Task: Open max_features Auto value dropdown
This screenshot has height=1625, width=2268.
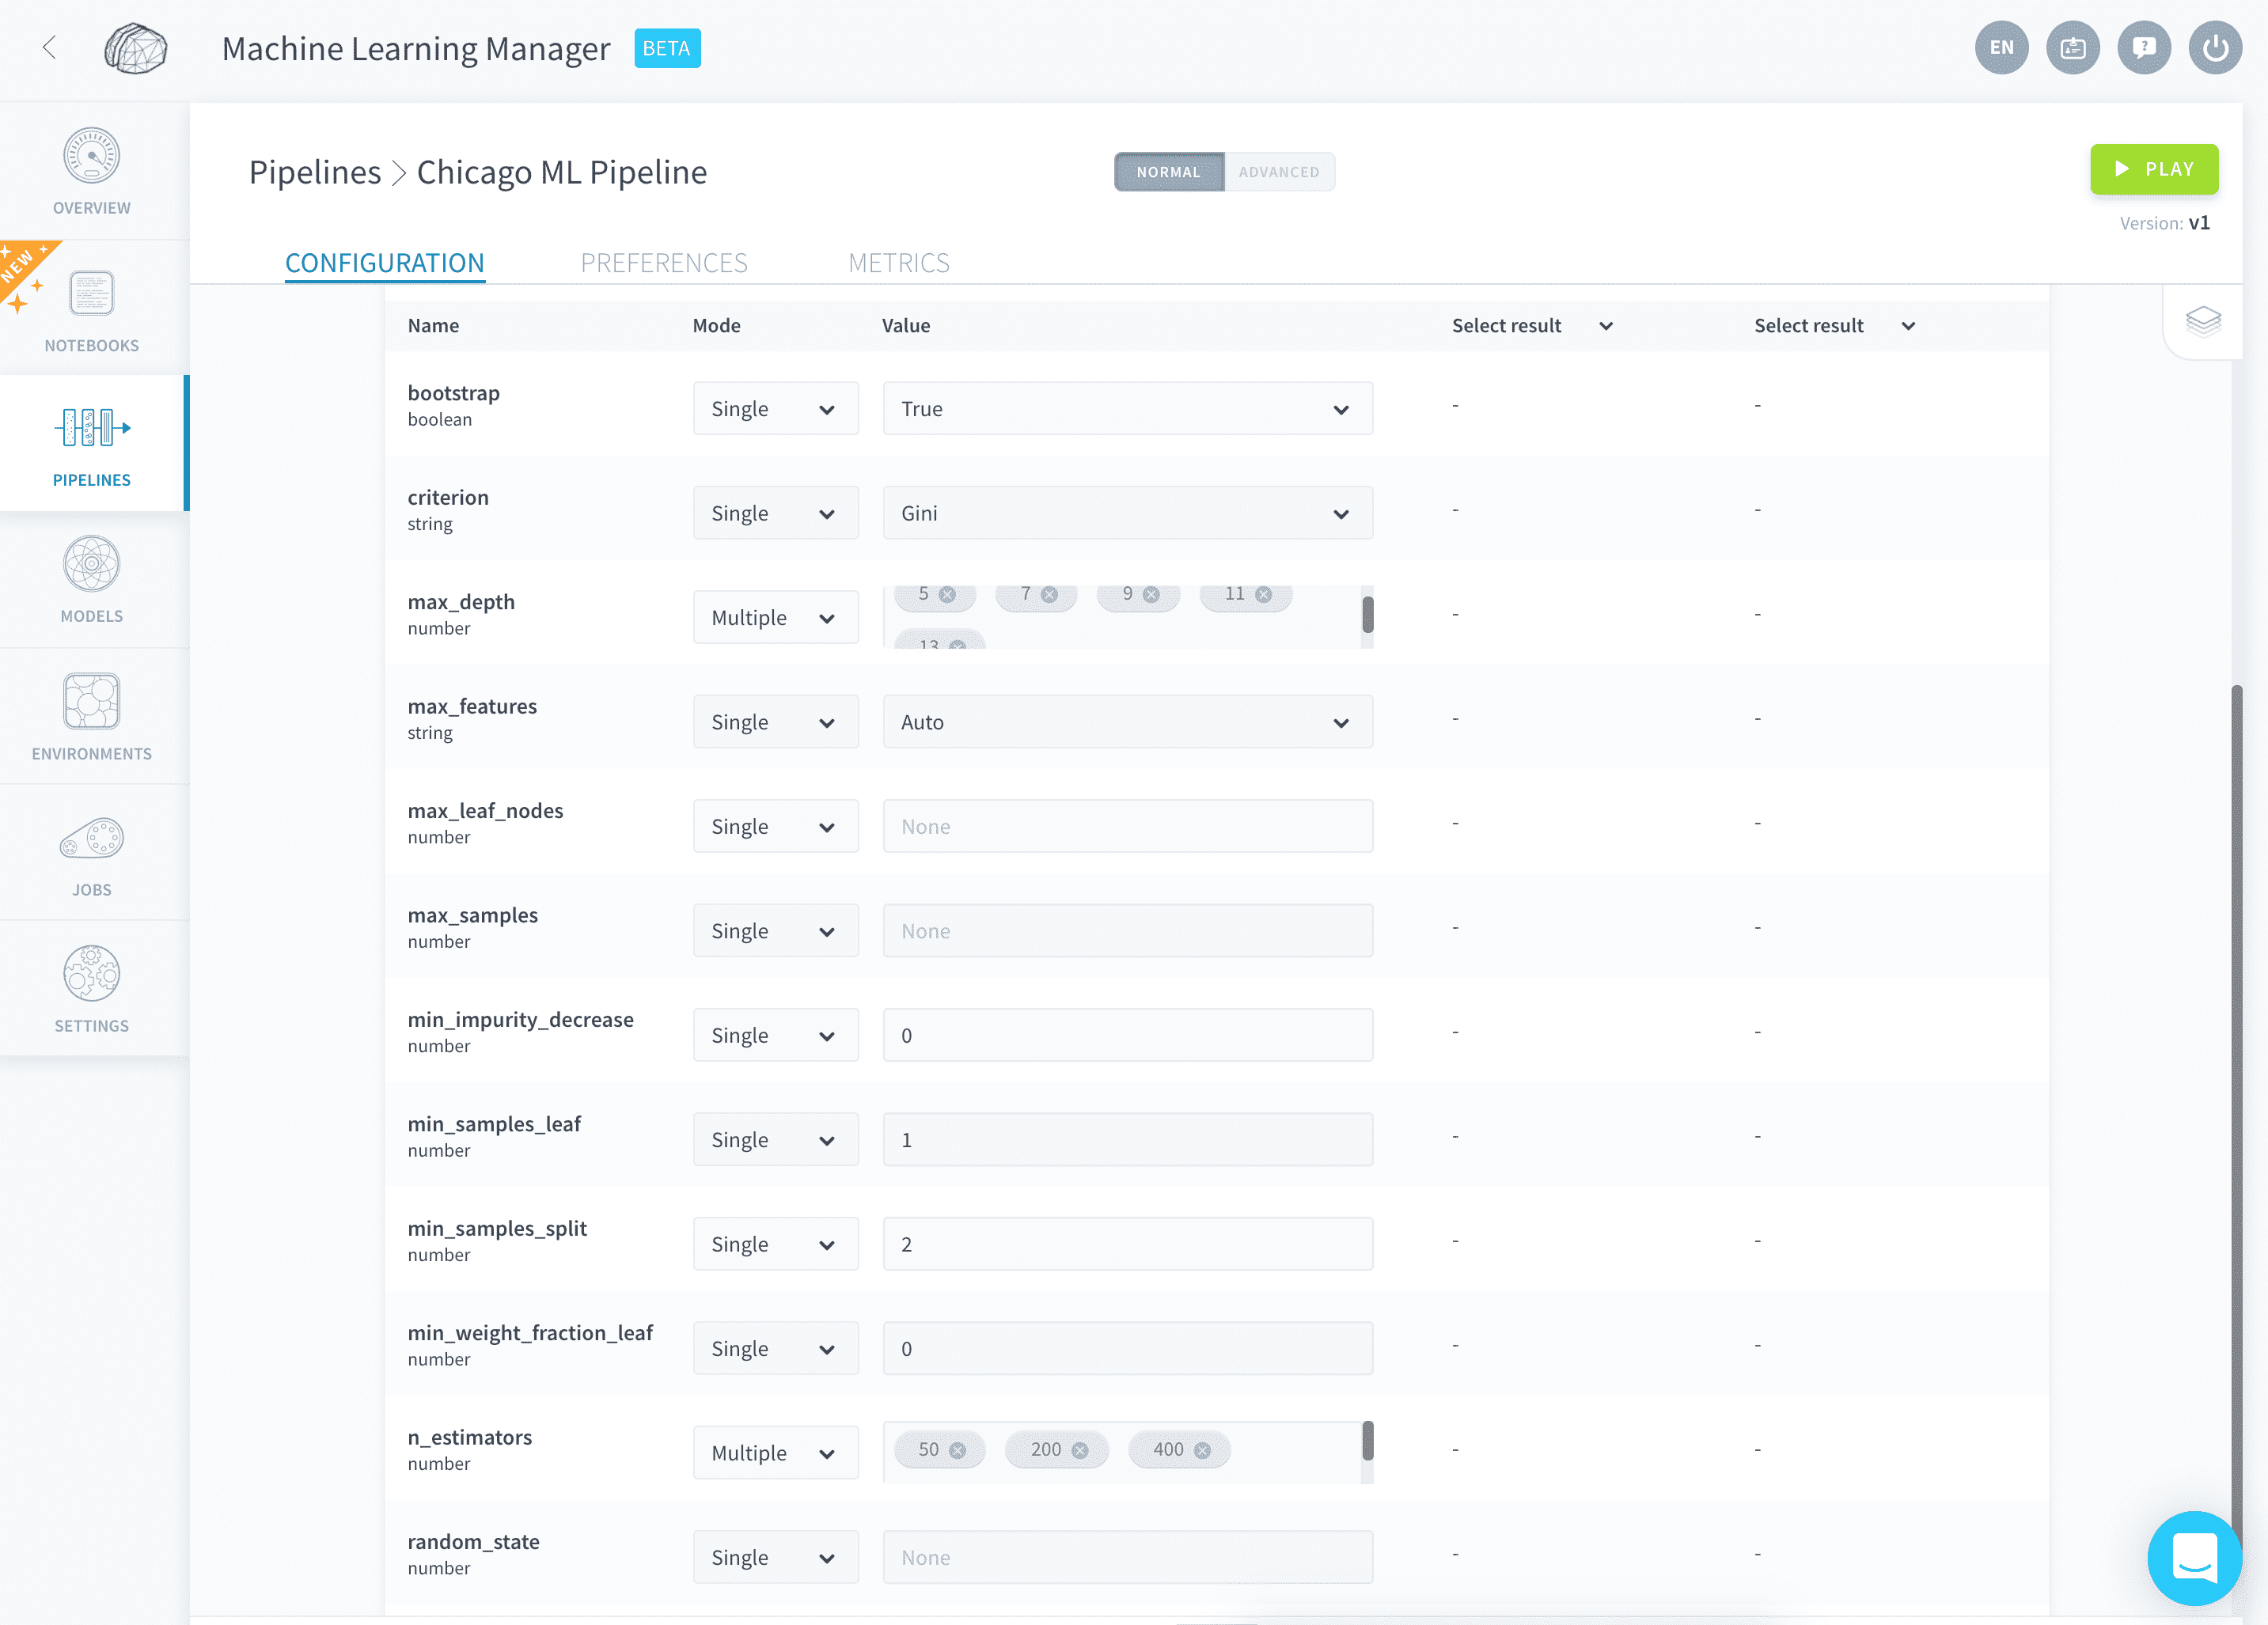Action: (x=1127, y=722)
